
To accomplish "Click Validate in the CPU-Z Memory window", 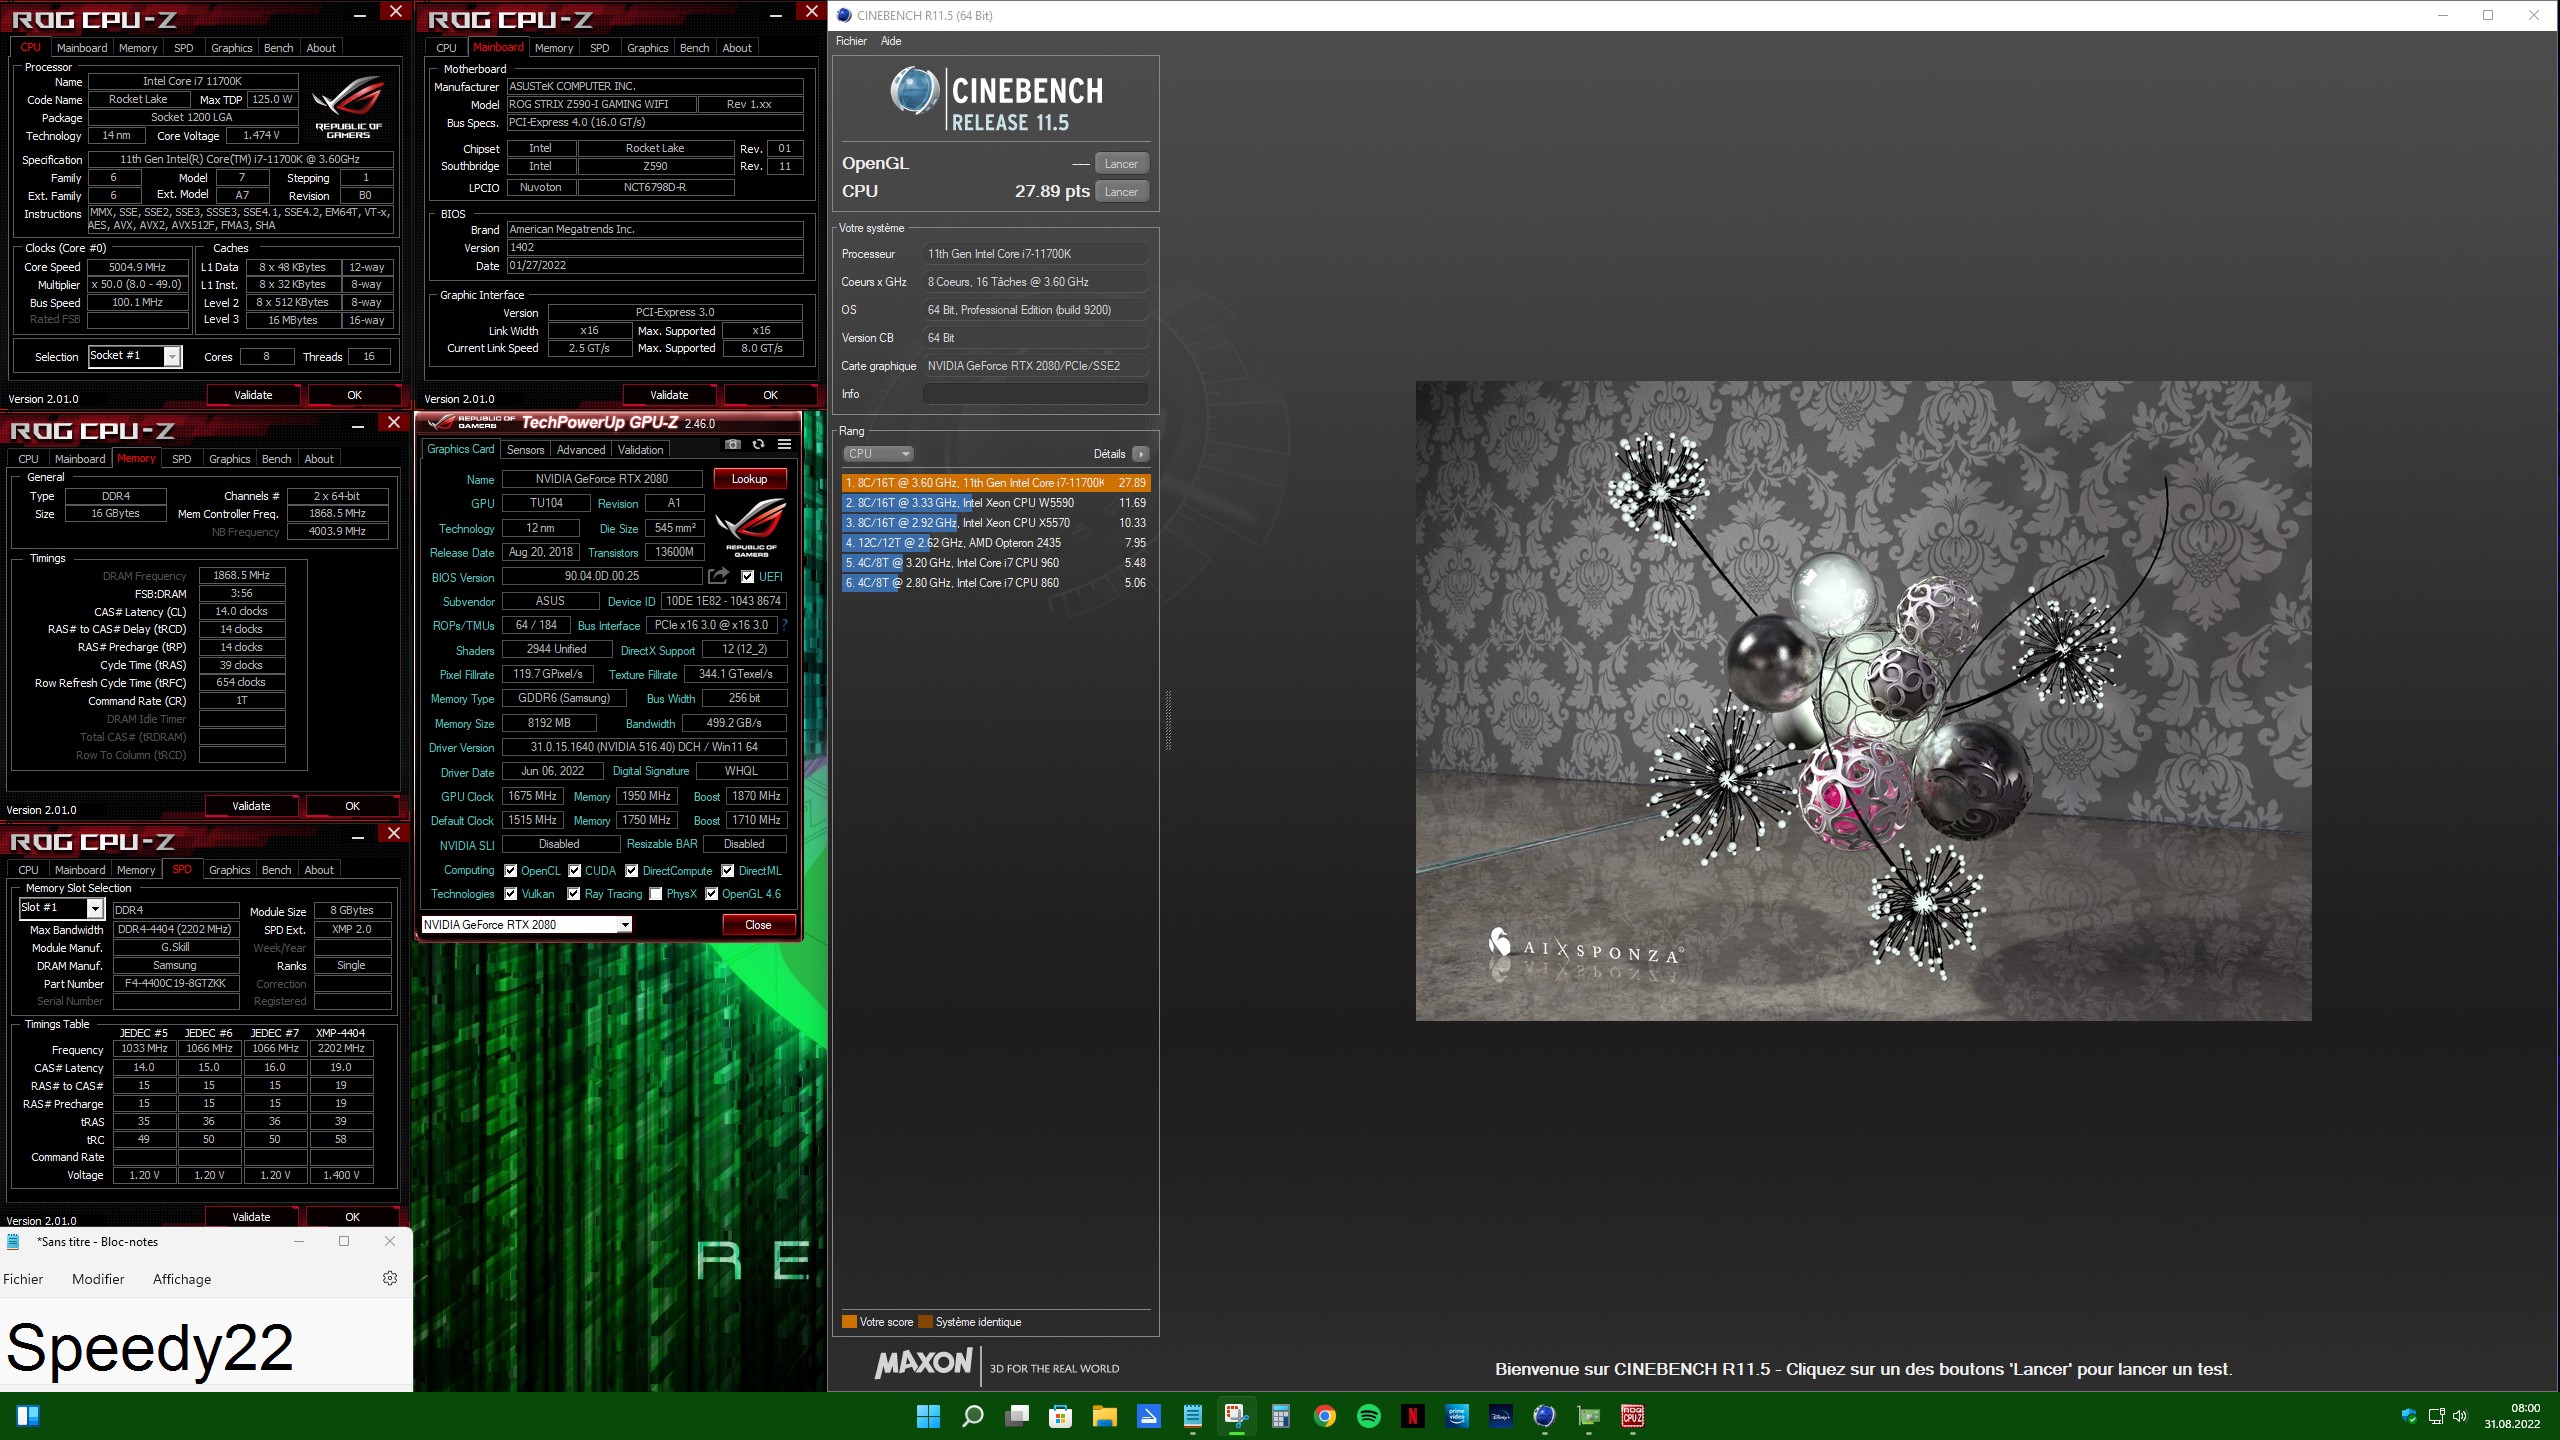I will pyautogui.click(x=251, y=806).
